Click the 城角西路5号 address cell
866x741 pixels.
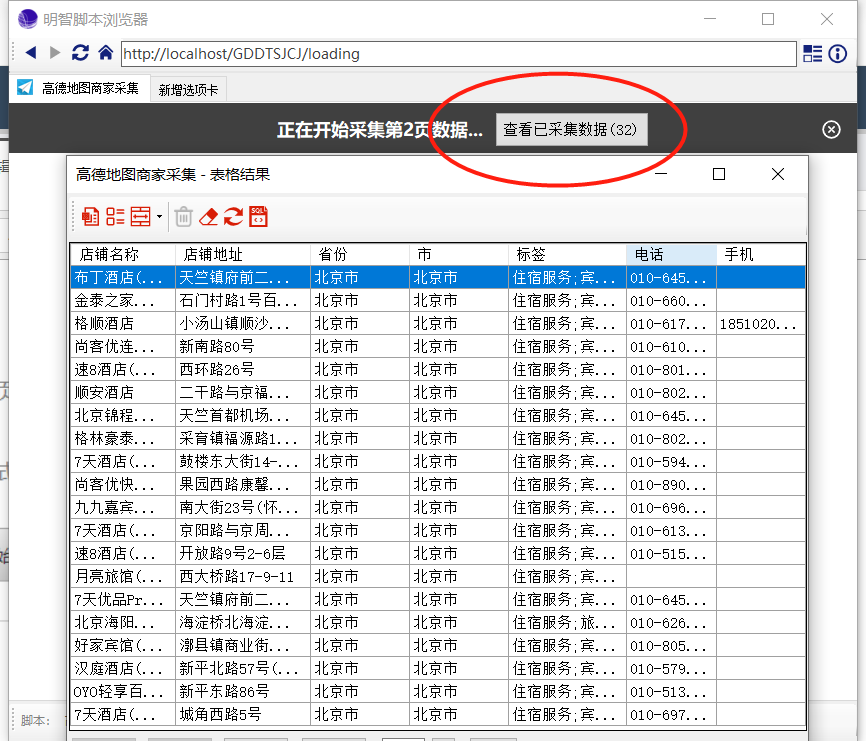coord(243,714)
